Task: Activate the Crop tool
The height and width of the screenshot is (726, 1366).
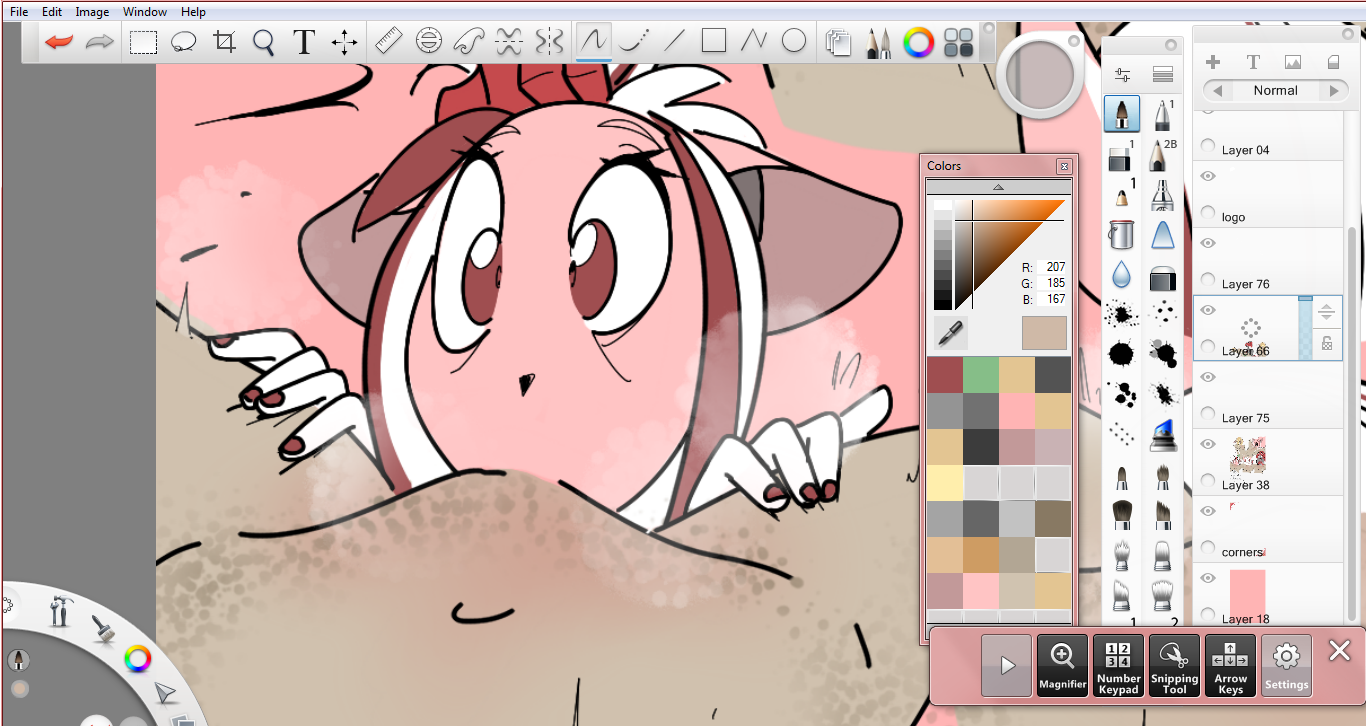Action: [x=224, y=42]
